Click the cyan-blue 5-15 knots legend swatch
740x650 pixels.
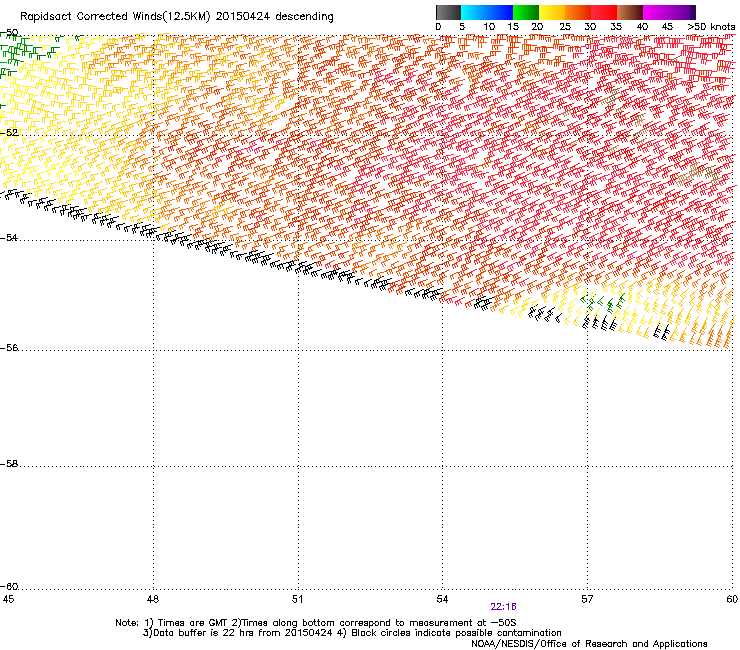pyautogui.click(x=487, y=12)
